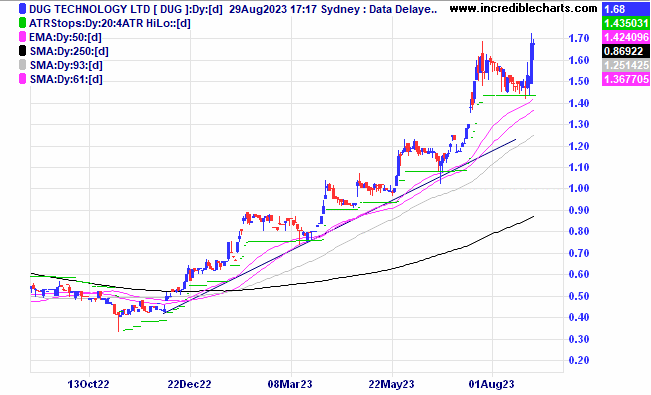Screen dimensions: 651x395
Task: Click the 1.20 price axis label
Action: [x=578, y=146]
